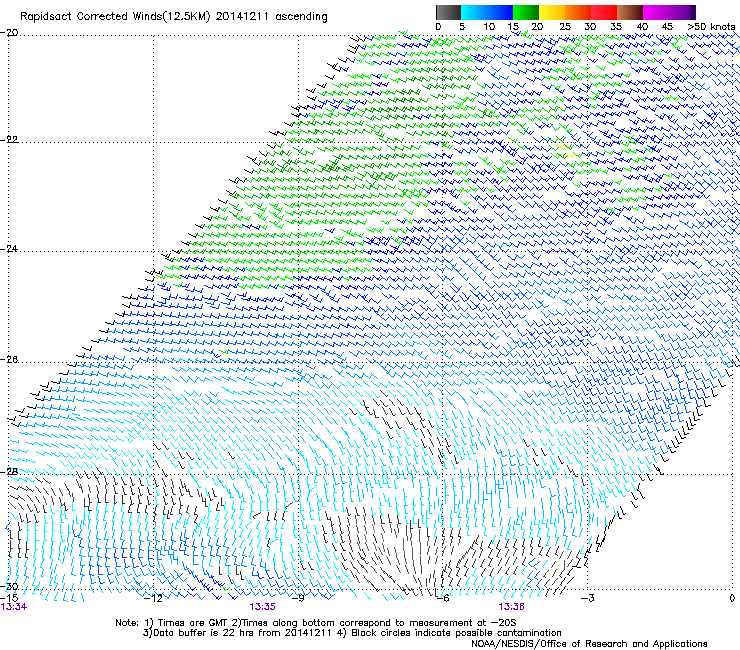Click the red 30-35 knots legend swatch

[x=604, y=12]
